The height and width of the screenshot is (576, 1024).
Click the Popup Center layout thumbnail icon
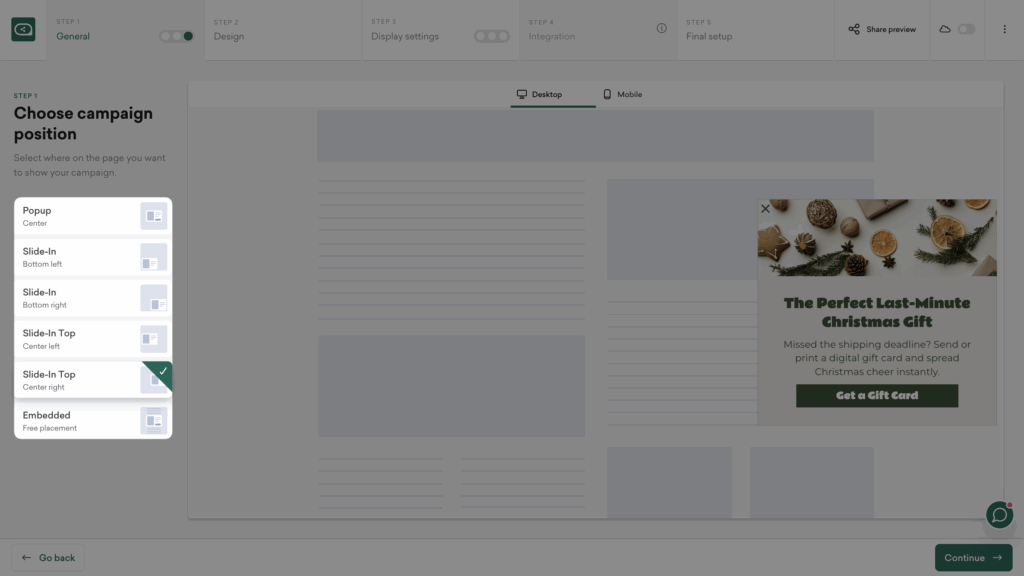click(153, 216)
